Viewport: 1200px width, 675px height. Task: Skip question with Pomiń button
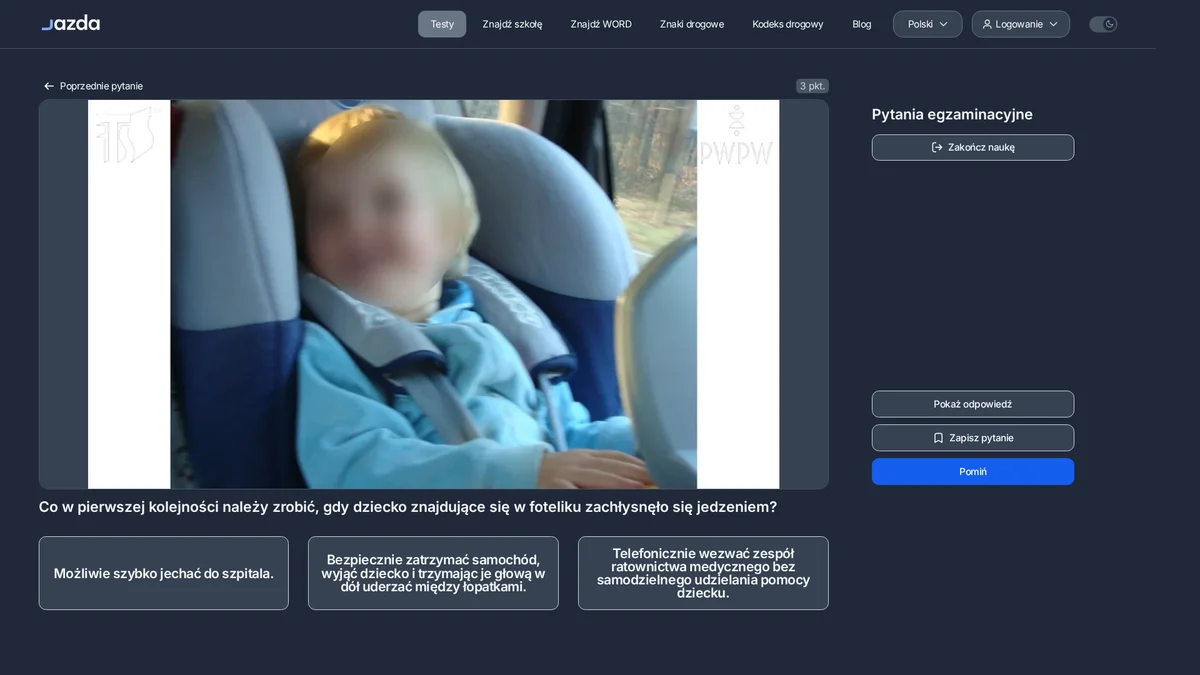click(973, 472)
